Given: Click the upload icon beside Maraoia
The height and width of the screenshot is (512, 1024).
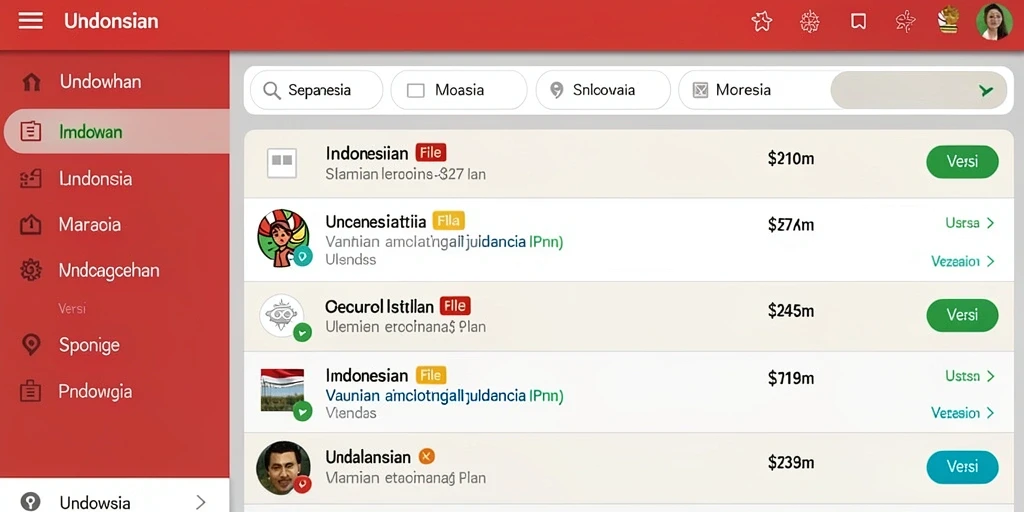Looking at the screenshot, I should click(31, 225).
